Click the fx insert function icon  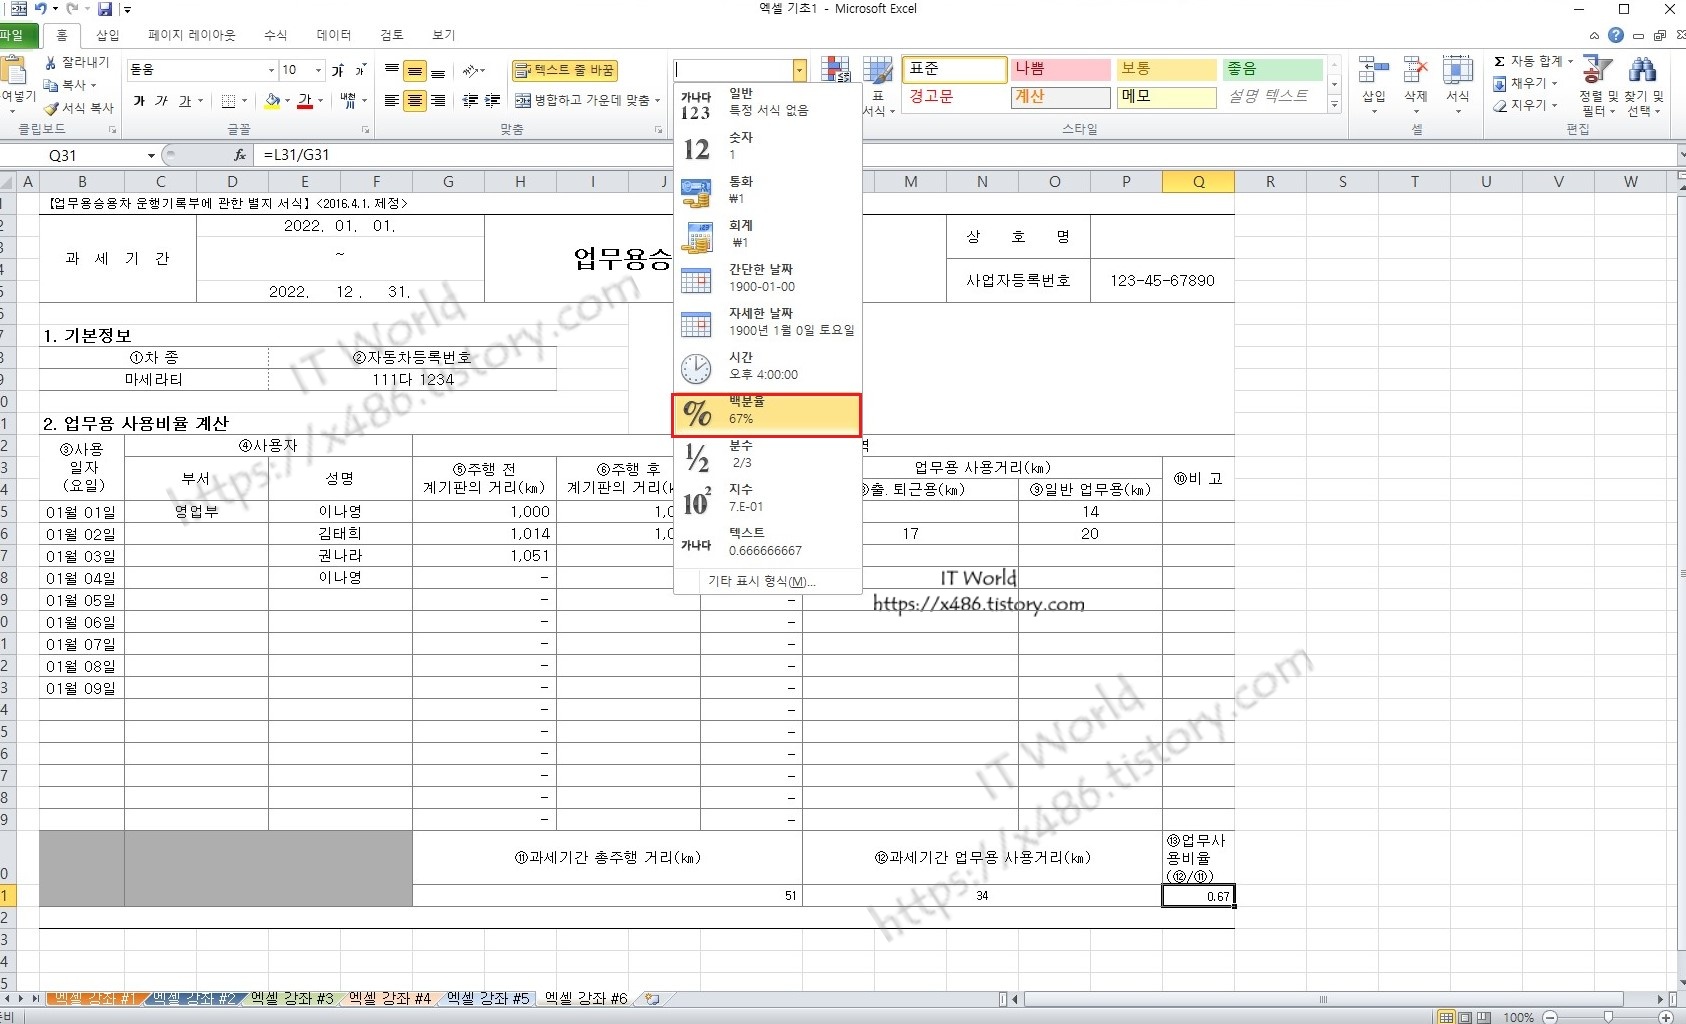tap(240, 155)
